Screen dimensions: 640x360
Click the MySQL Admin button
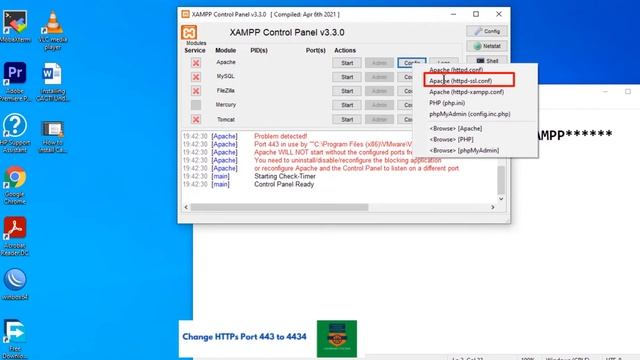click(379, 77)
